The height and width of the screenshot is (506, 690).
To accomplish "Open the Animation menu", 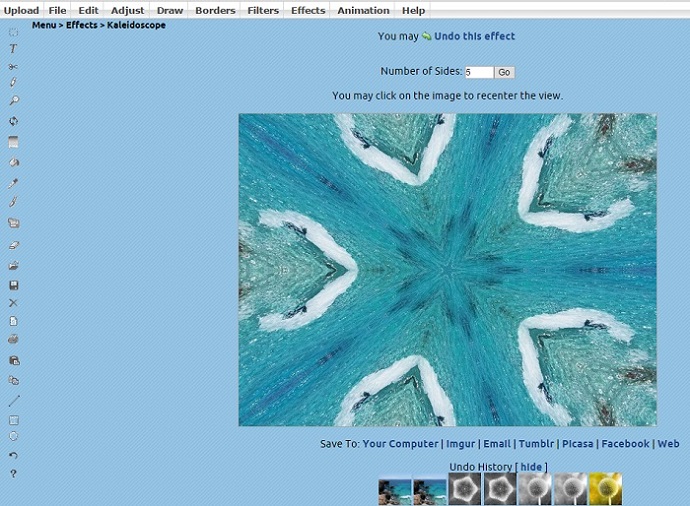I will coord(363,10).
